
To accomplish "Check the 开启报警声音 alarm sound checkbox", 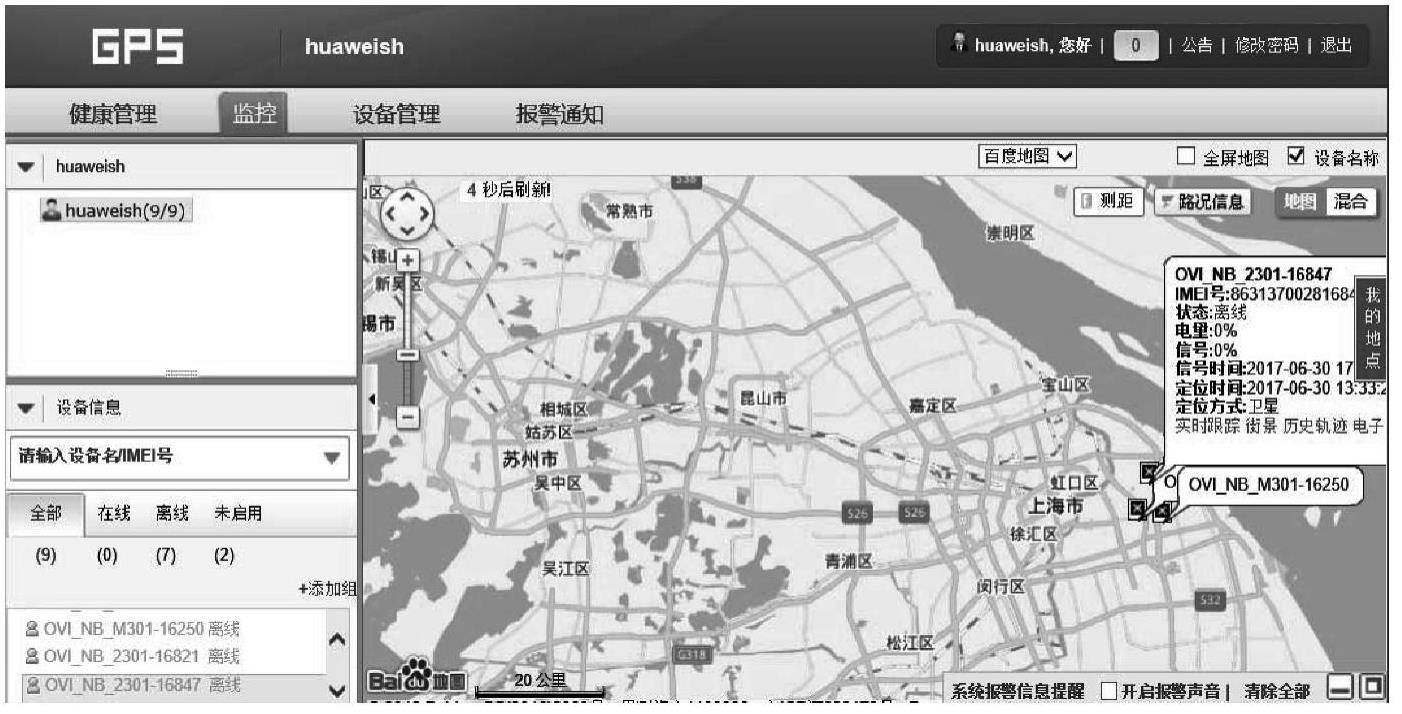I will (x=1109, y=691).
